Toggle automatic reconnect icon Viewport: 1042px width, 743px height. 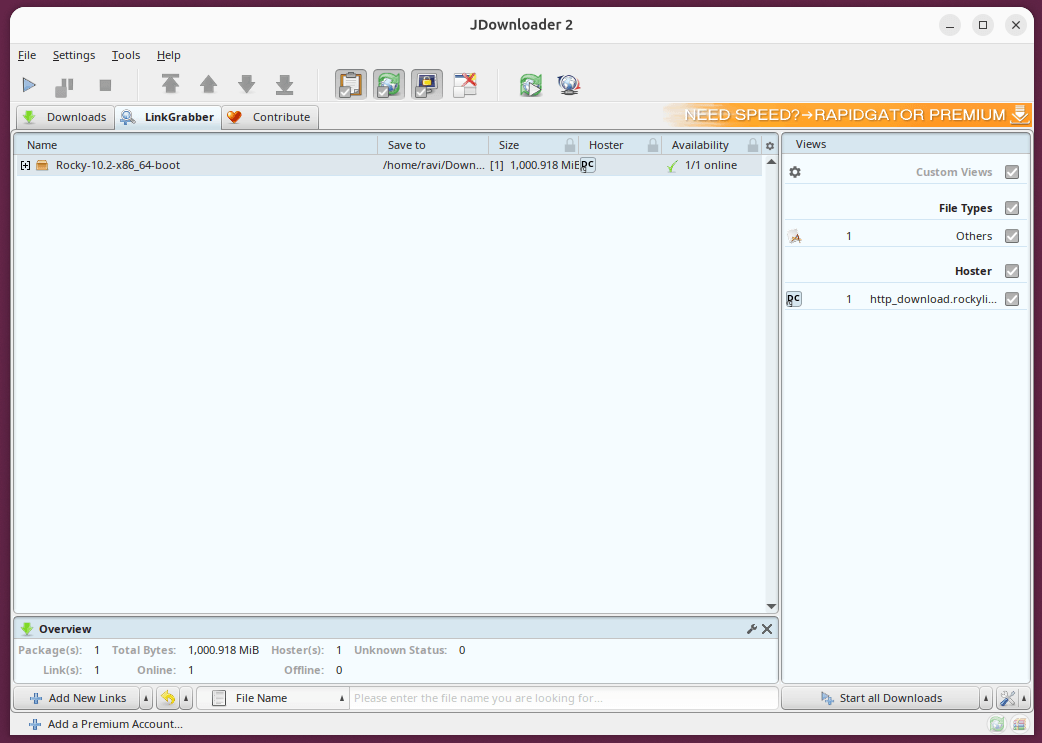(x=389, y=84)
